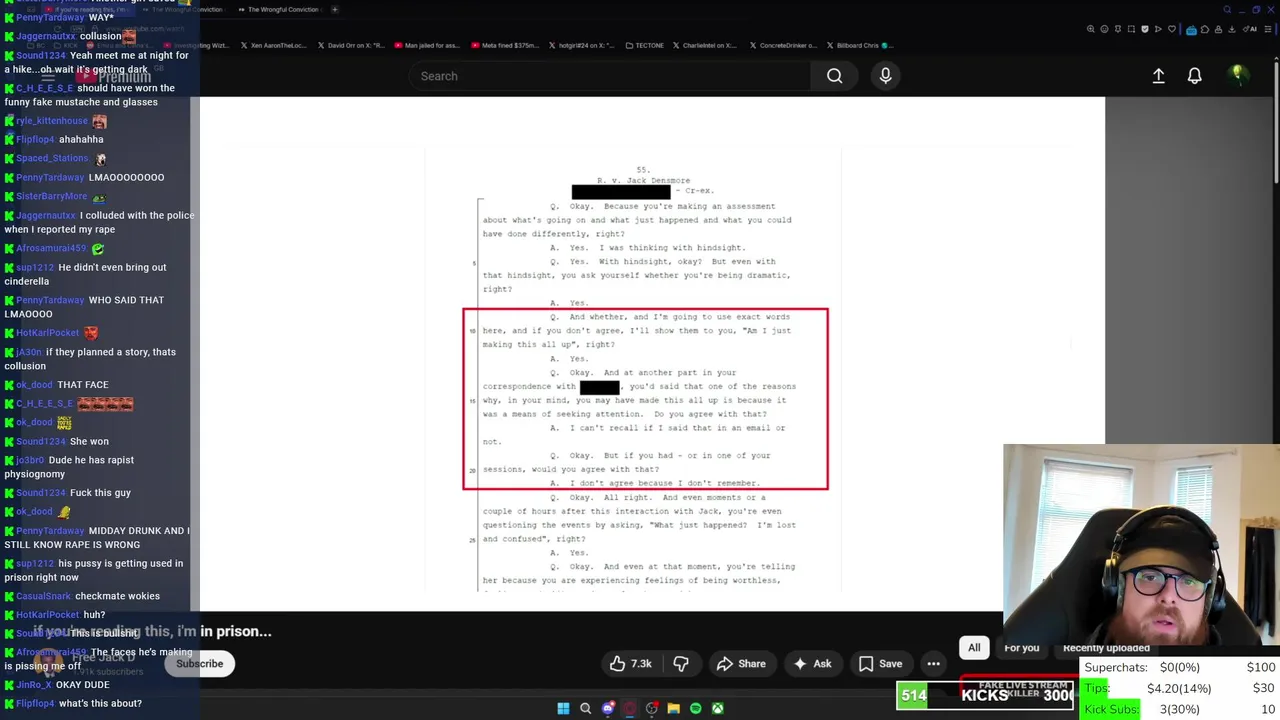Focus the YouTube Search field
Image resolution: width=1280 pixels, height=720 pixels.
tap(610, 76)
